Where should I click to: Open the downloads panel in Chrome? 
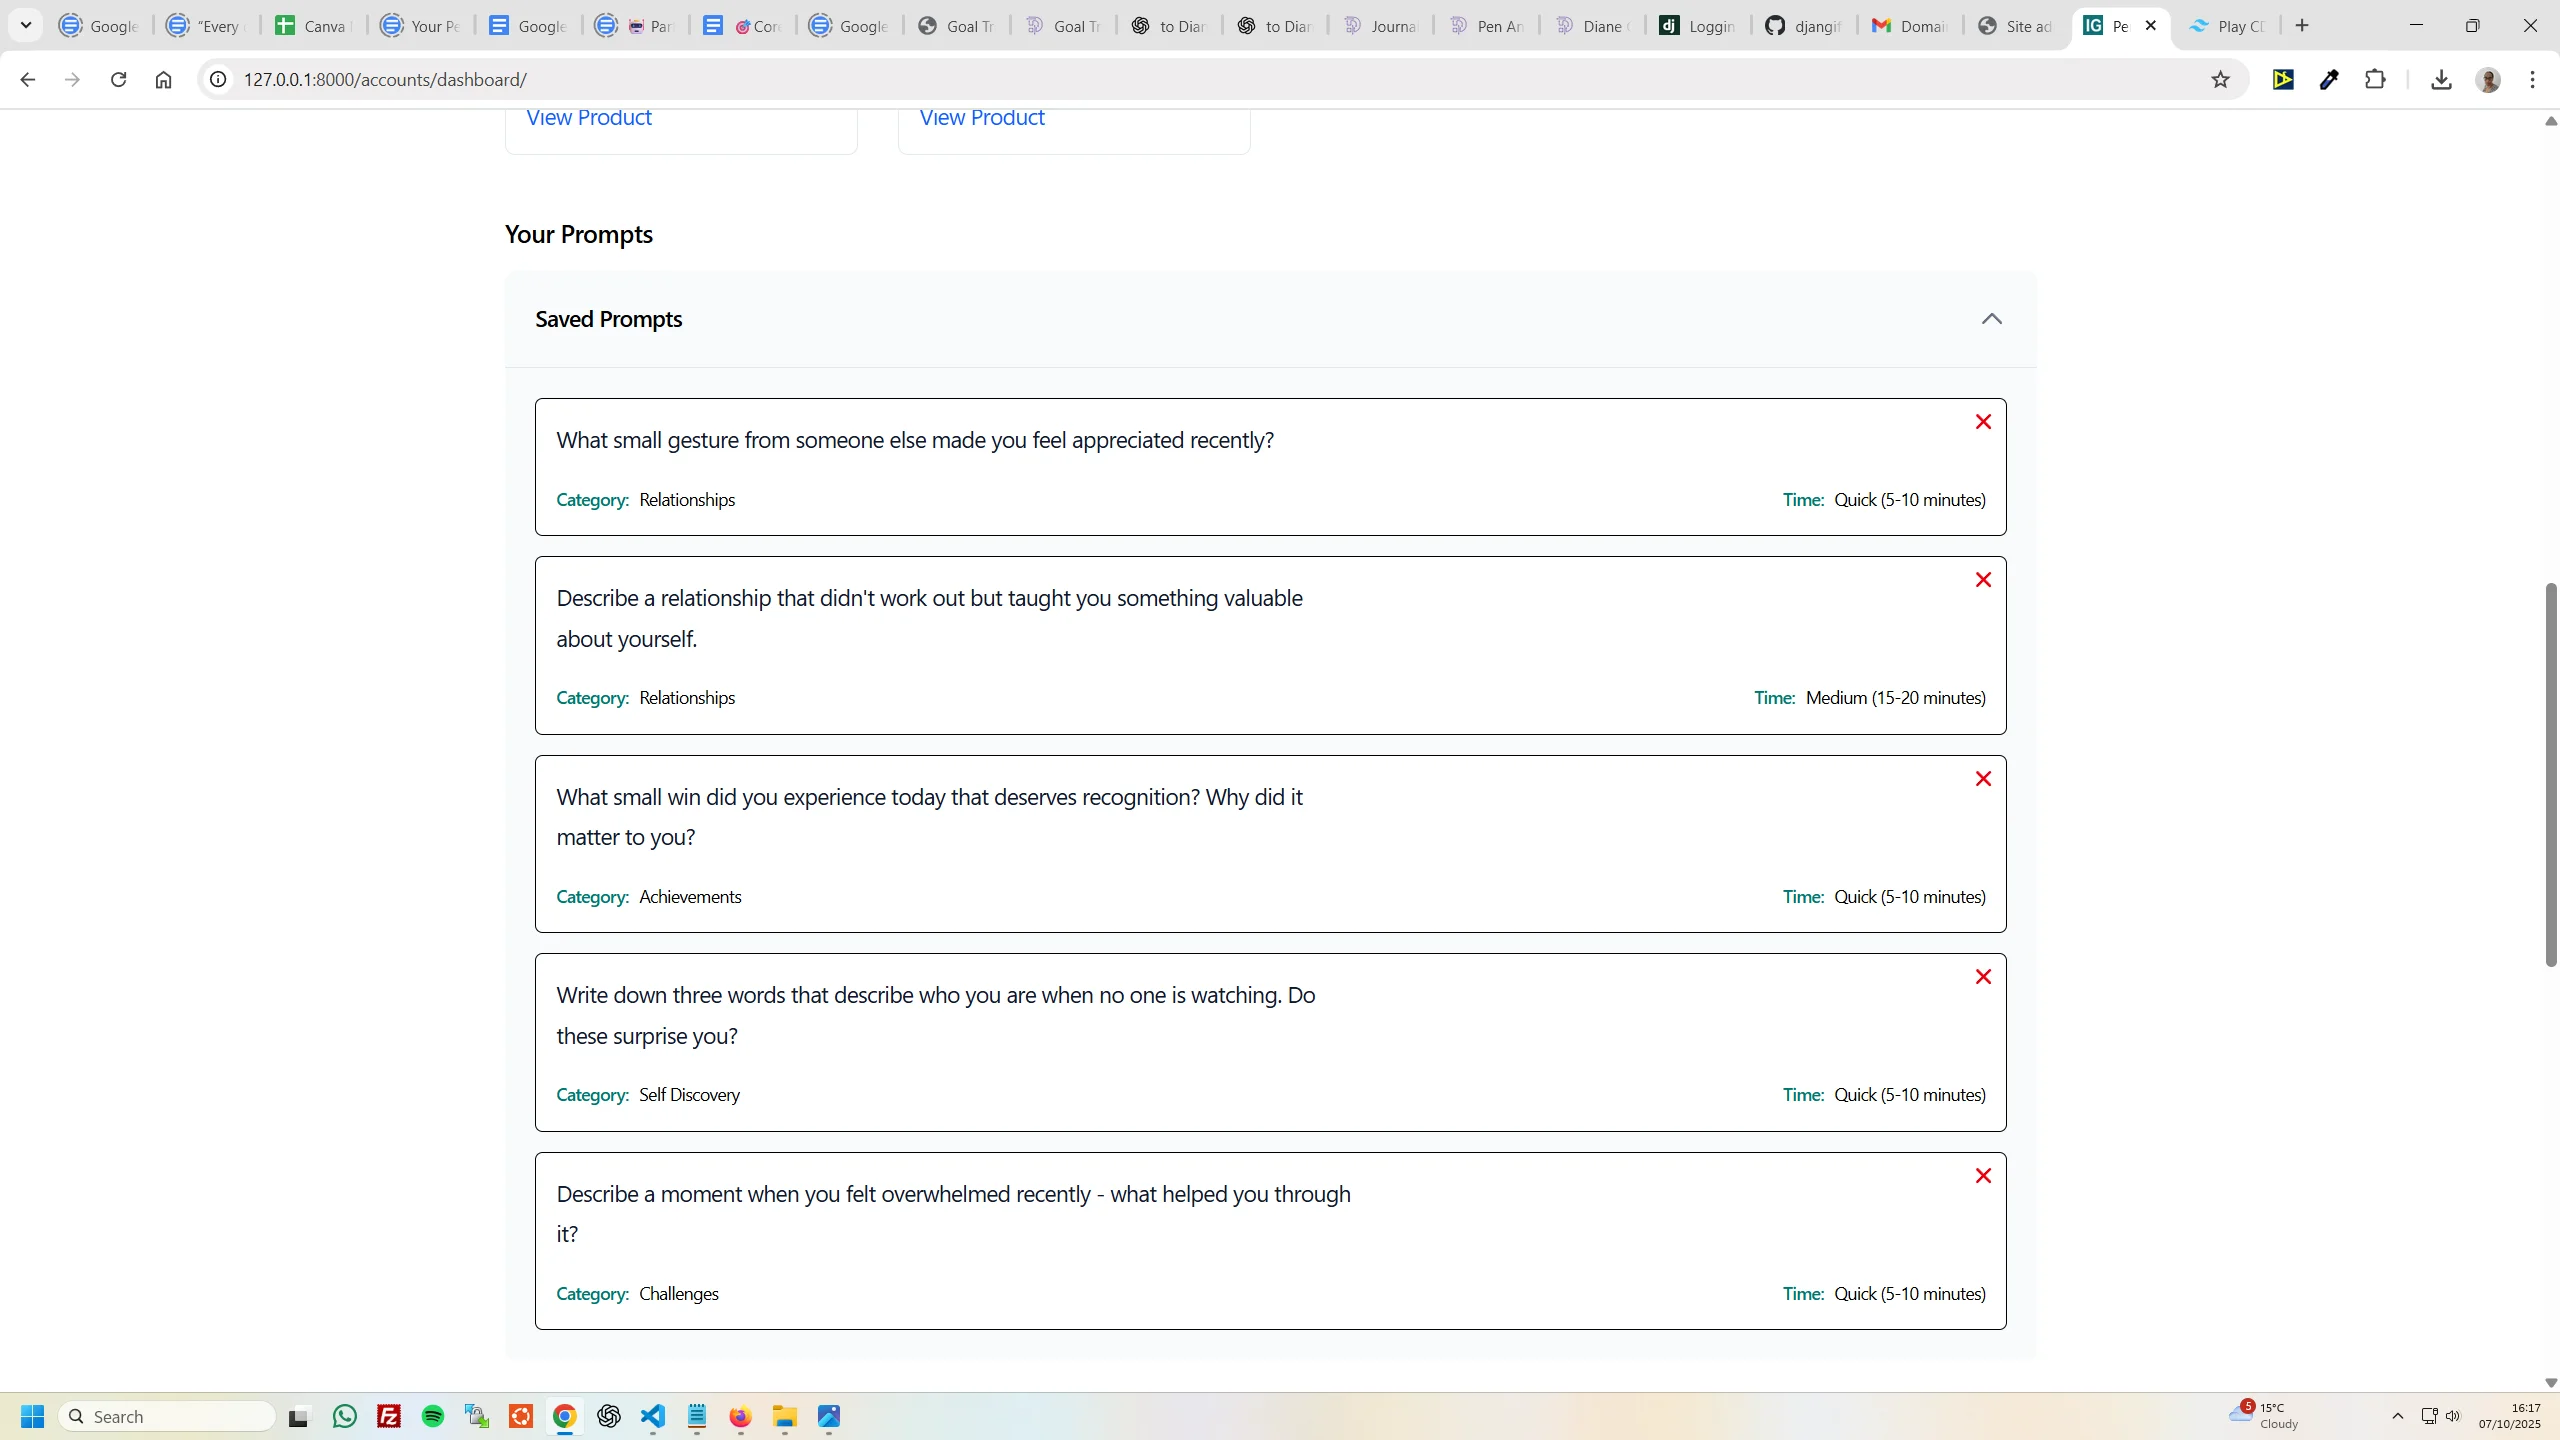click(x=2440, y=79)
